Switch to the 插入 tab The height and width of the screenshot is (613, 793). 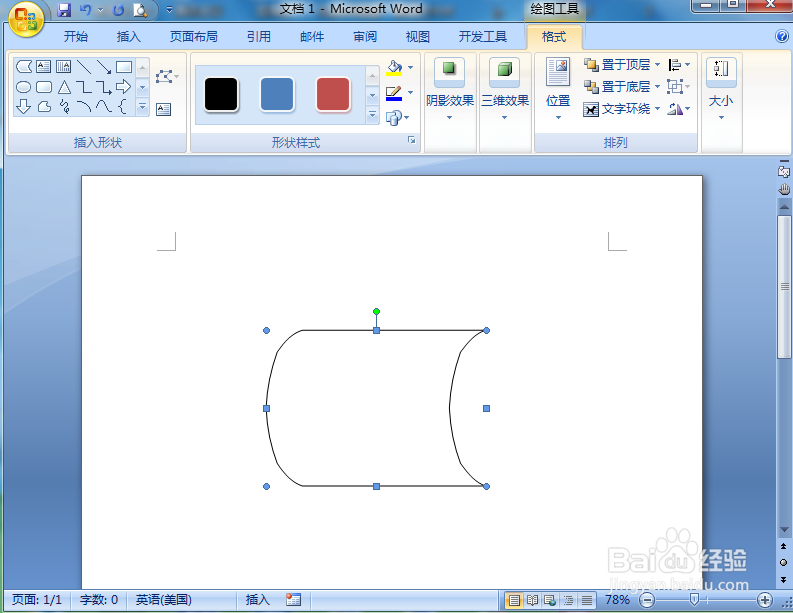128,36
